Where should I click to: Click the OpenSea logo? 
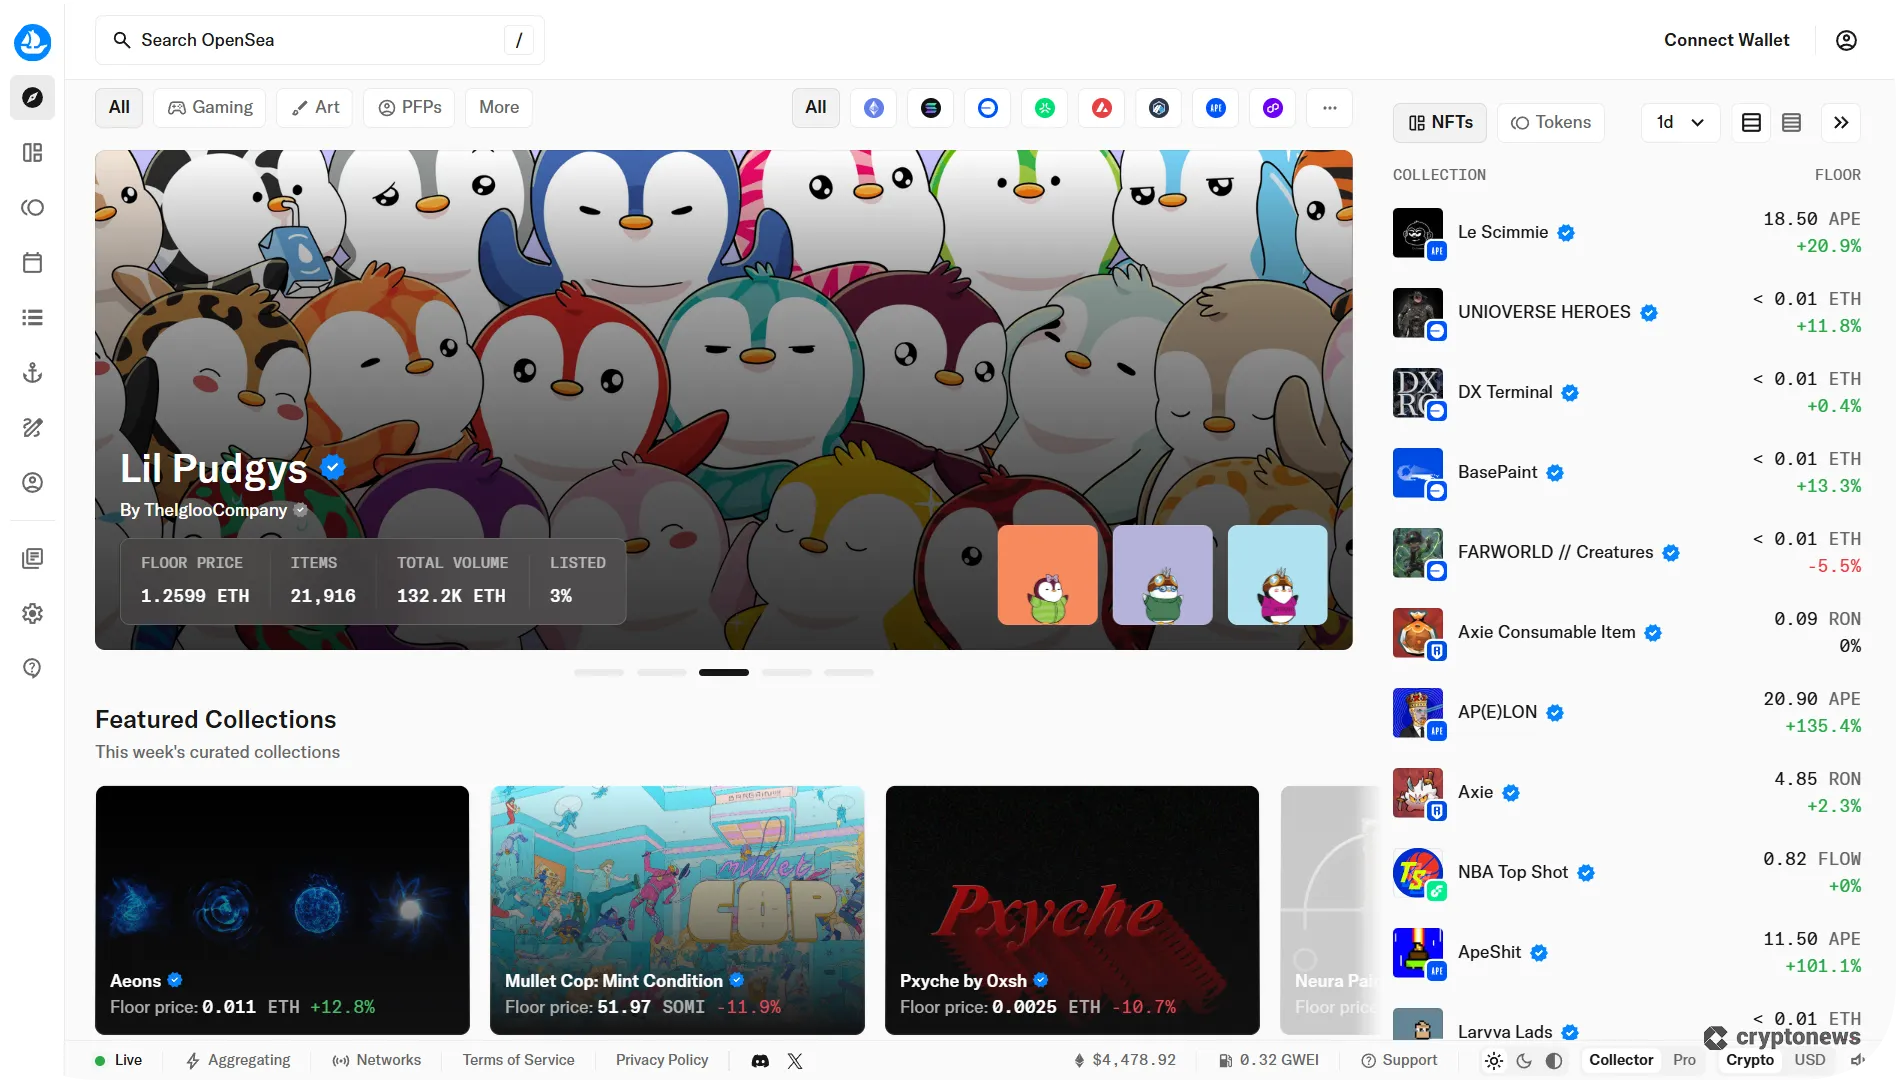33,42
